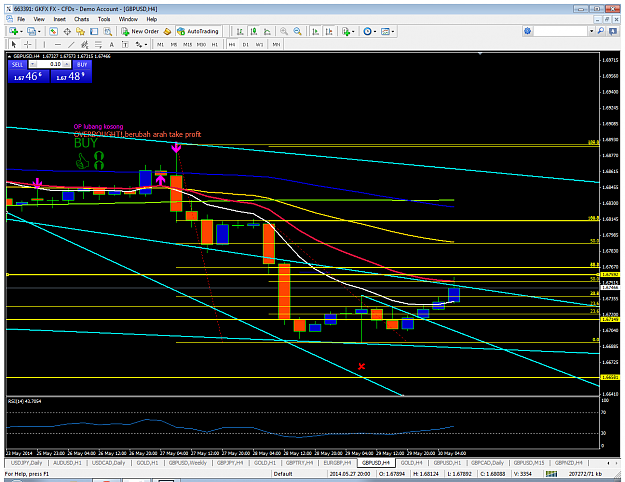Expand the New Chart dropdown arrow
The width and height of the screenshot is (625, 482).
21,31
